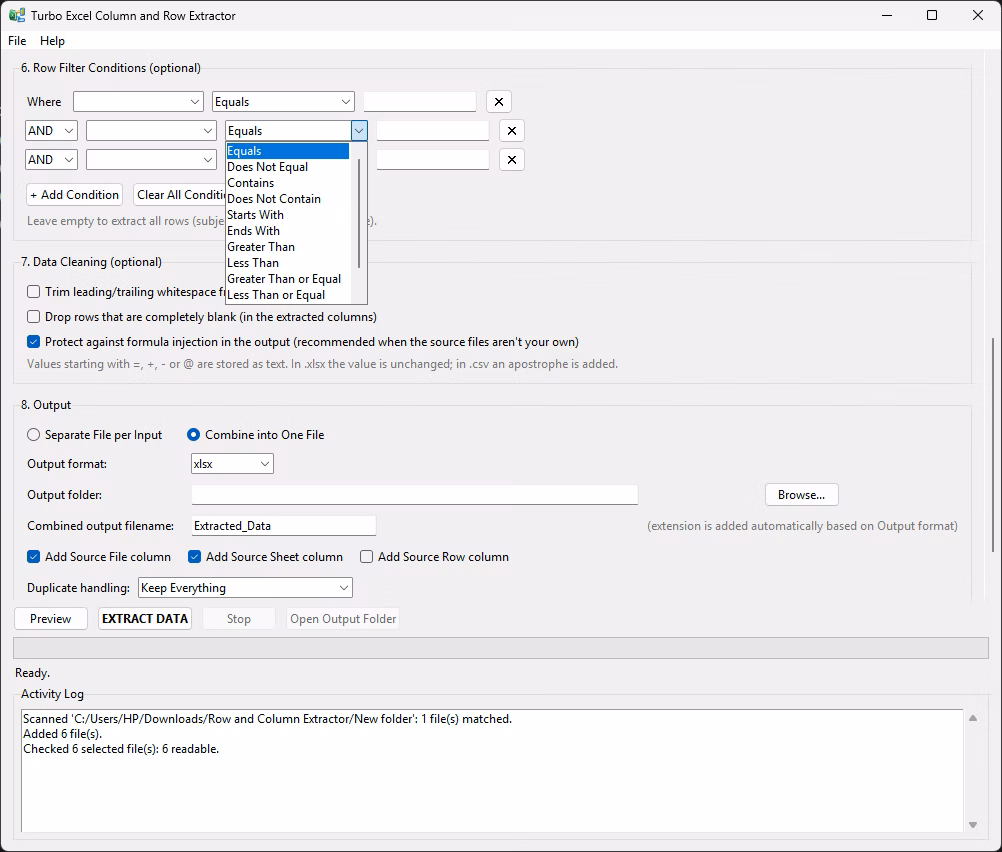The image size is (1002, 852).
Task: Click the extraction progress bar
Action: point(500,648)
